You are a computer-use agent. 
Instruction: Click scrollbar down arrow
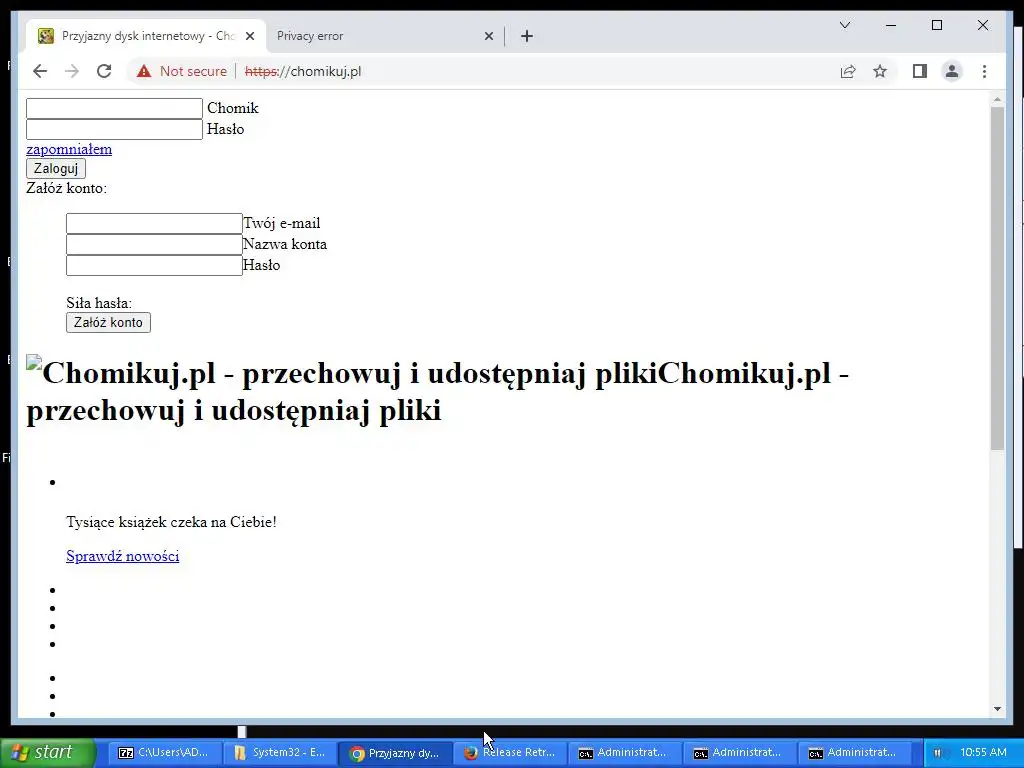pyautogui.click(x=997, y=709)
